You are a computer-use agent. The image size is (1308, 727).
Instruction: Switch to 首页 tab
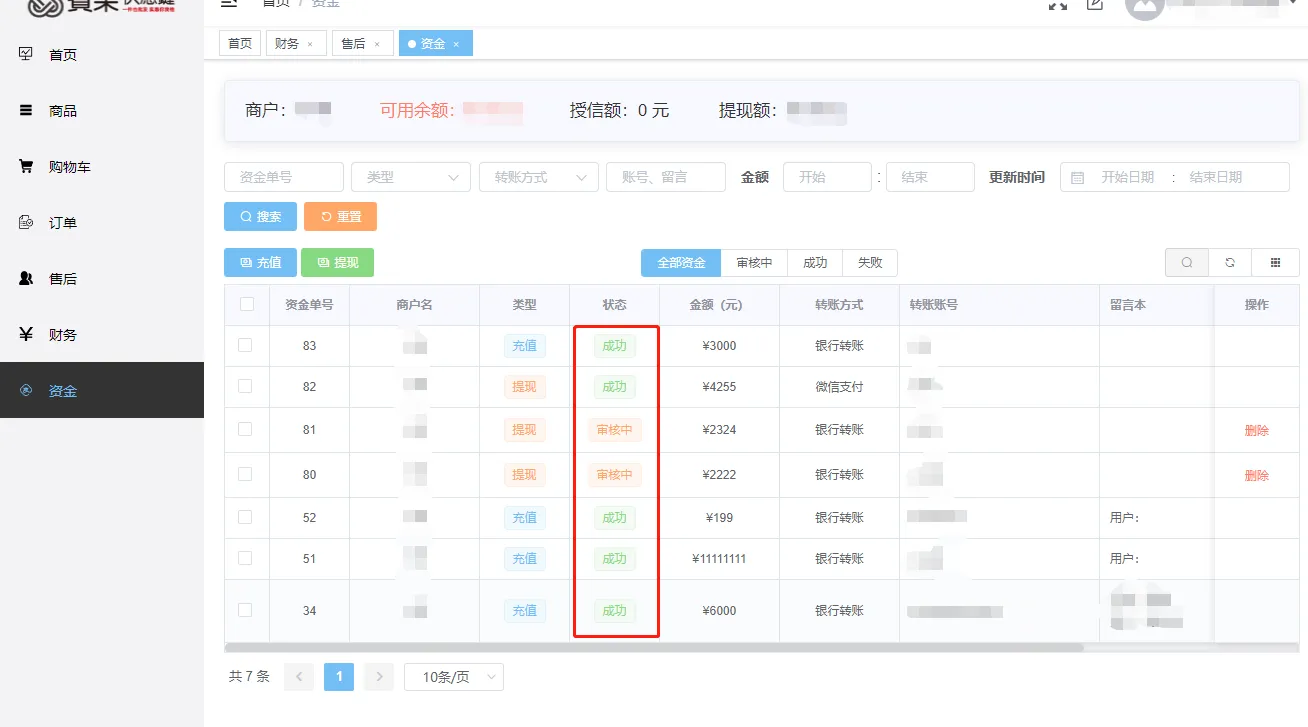pos(240,43)
